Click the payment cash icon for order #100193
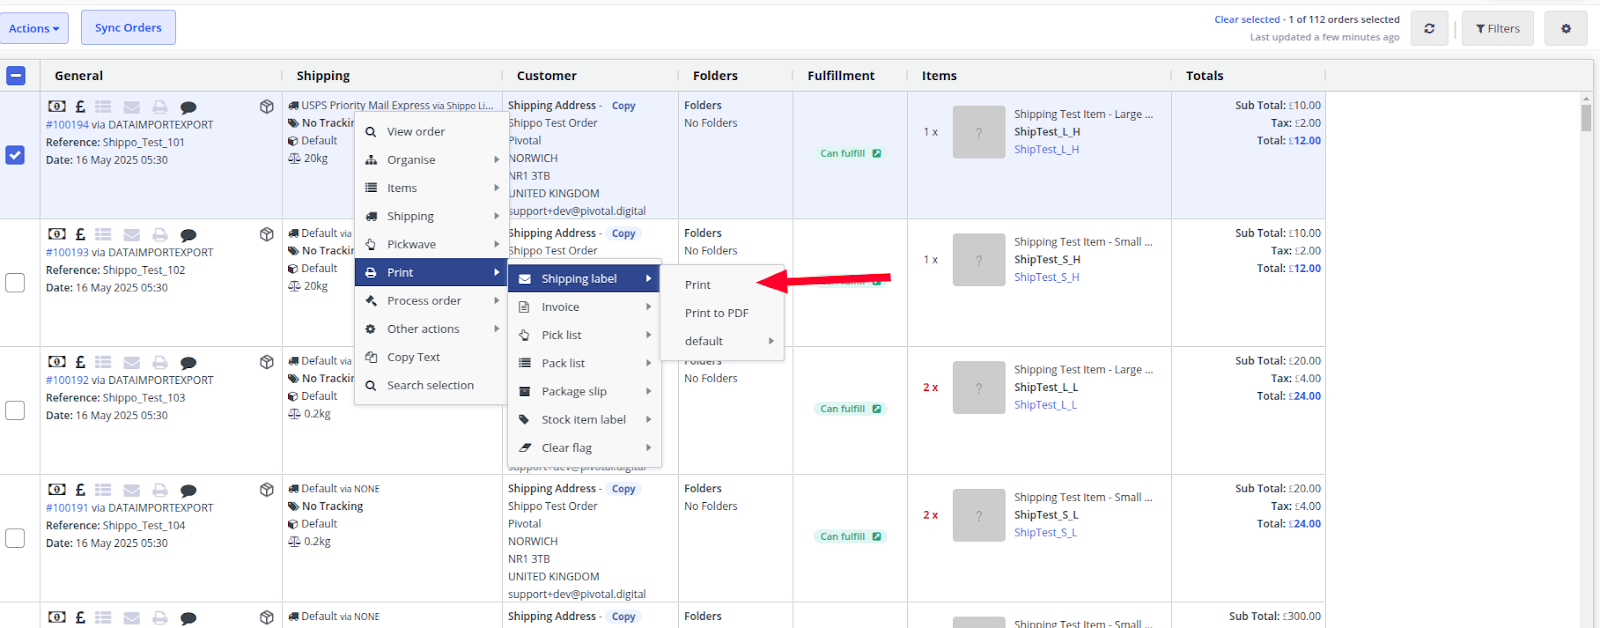 tap(57, 234)
